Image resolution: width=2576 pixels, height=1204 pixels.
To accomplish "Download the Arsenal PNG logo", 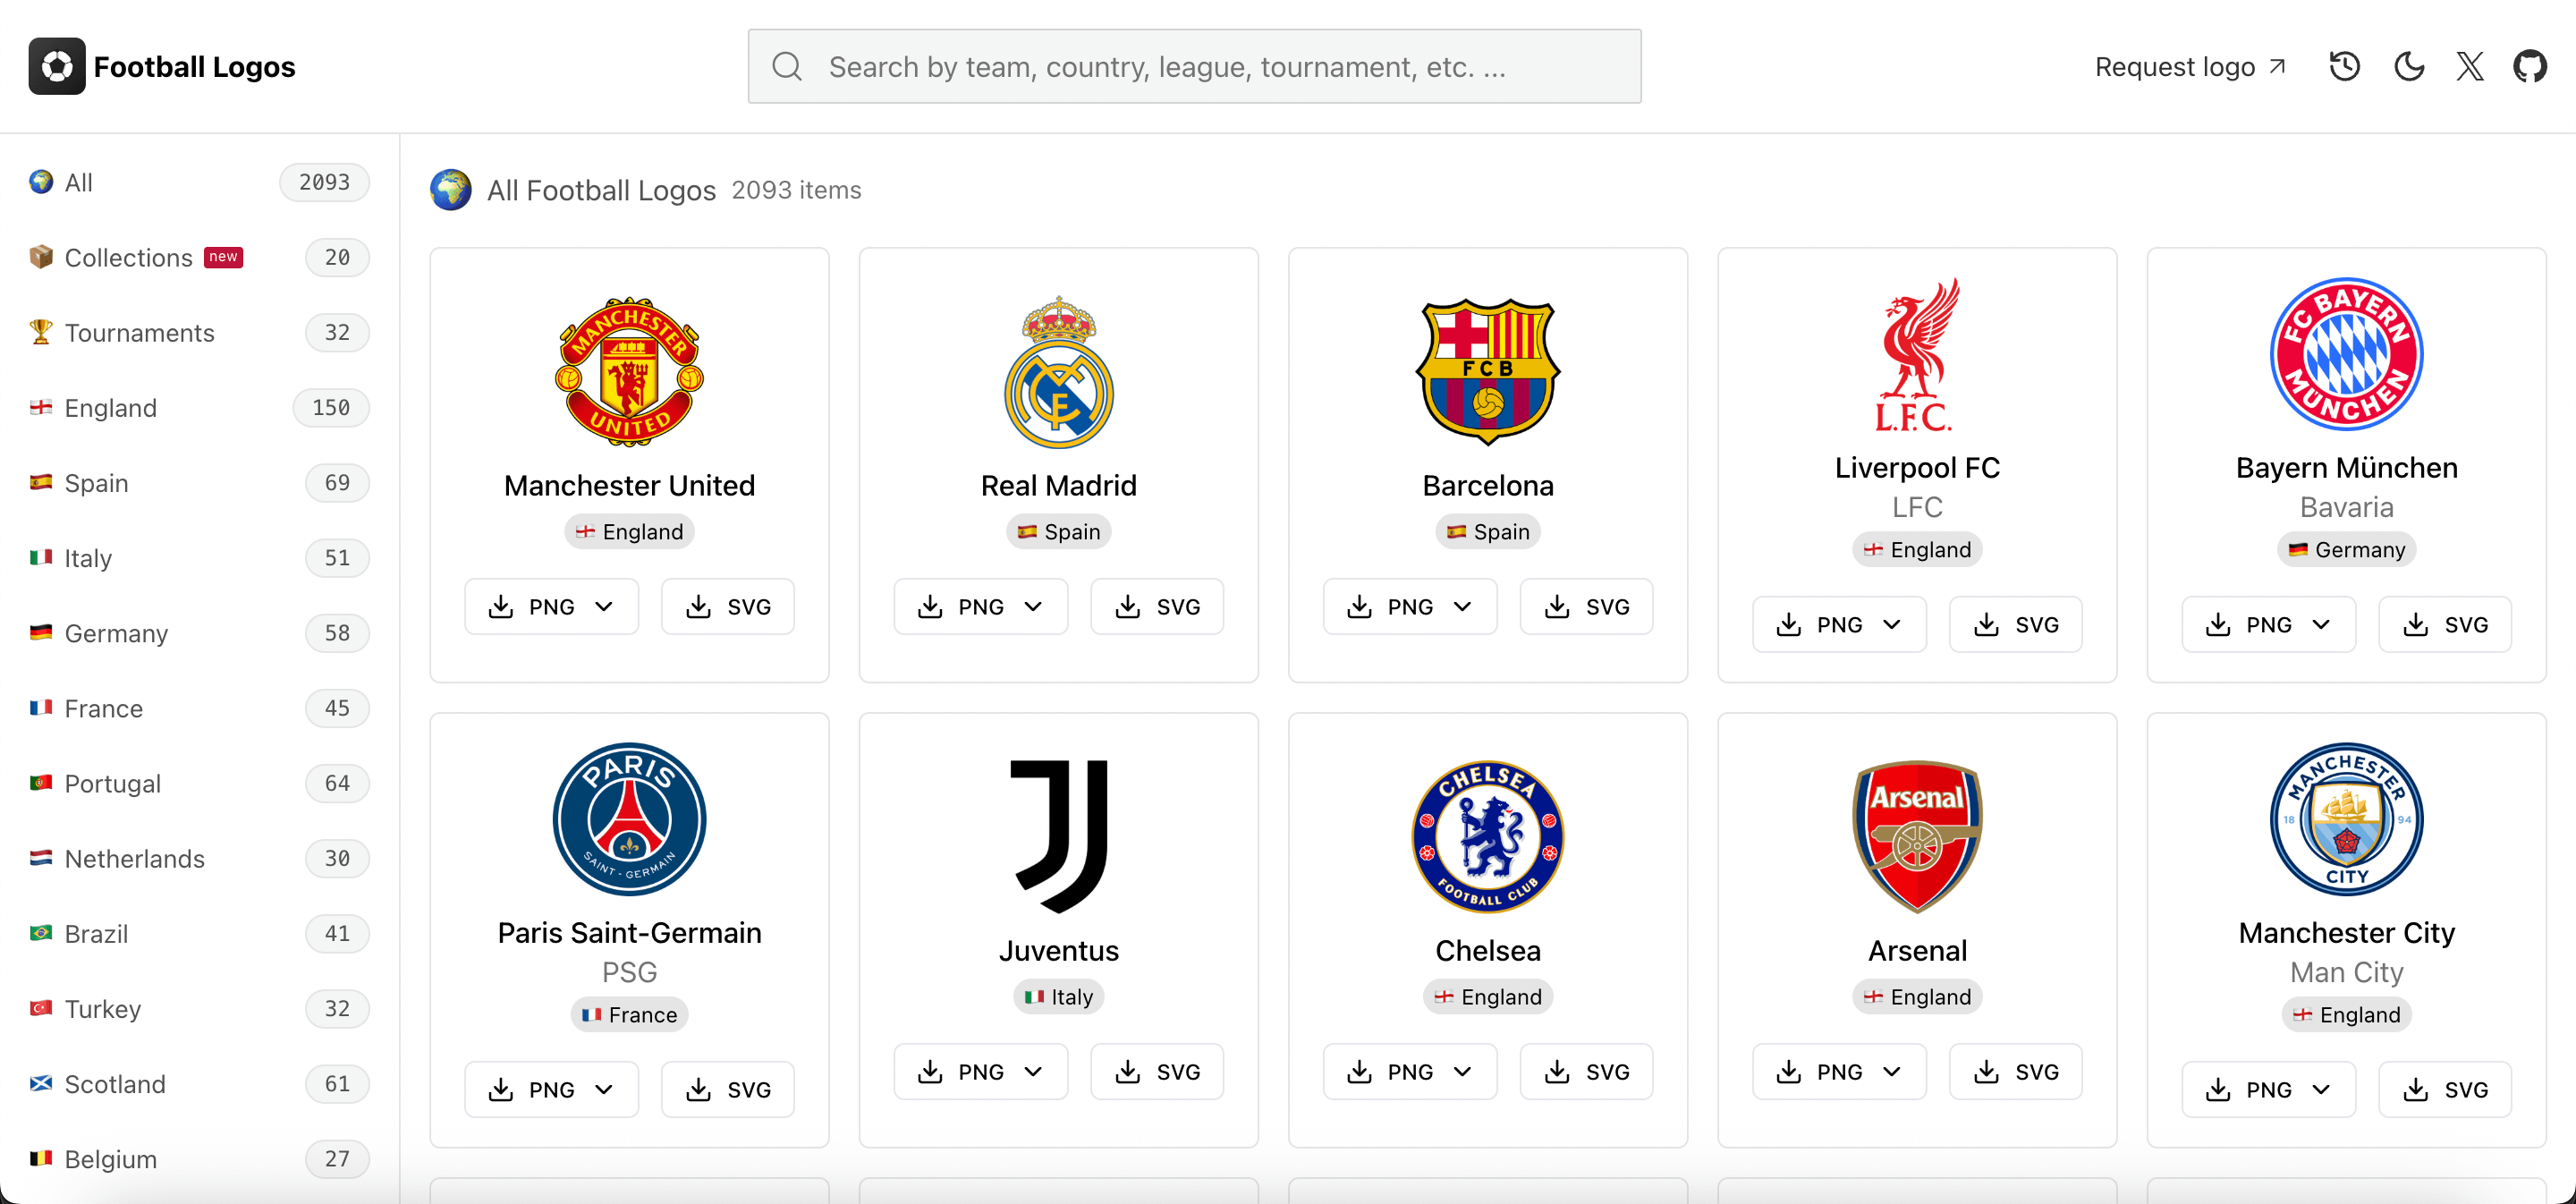I will click(1839, 1071).
